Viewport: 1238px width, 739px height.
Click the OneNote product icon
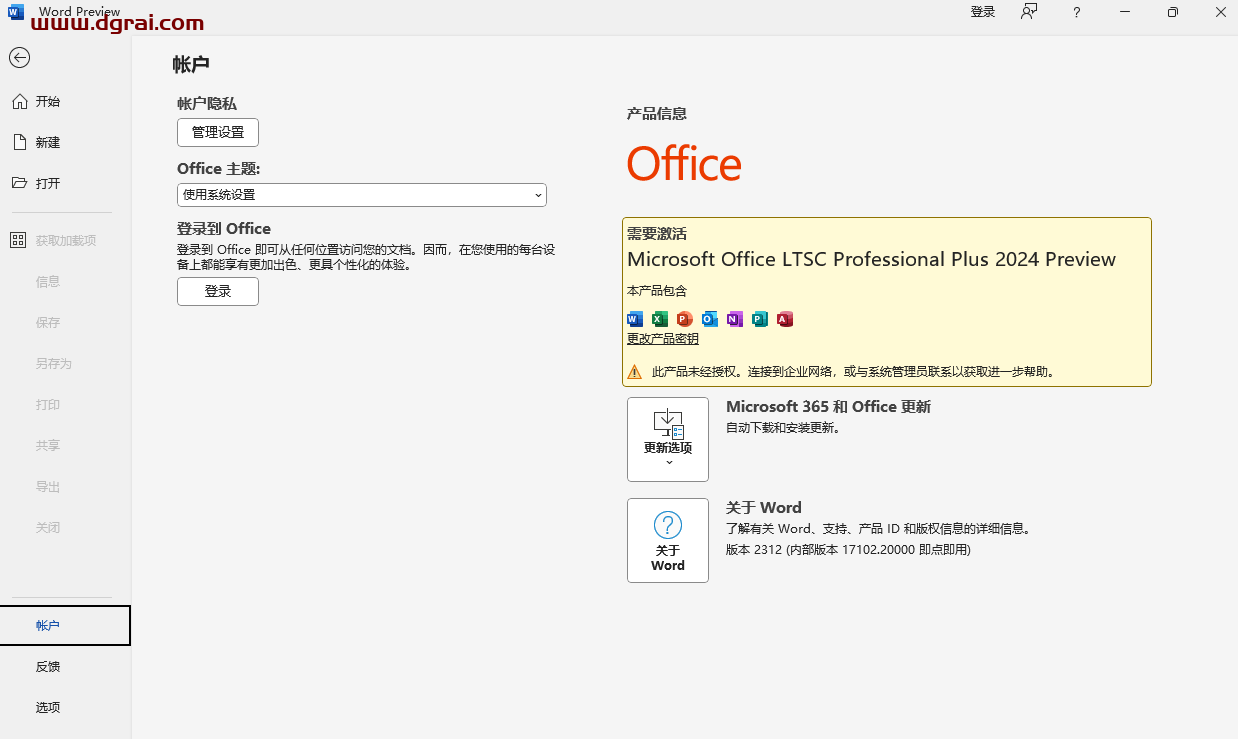(734, 319)
